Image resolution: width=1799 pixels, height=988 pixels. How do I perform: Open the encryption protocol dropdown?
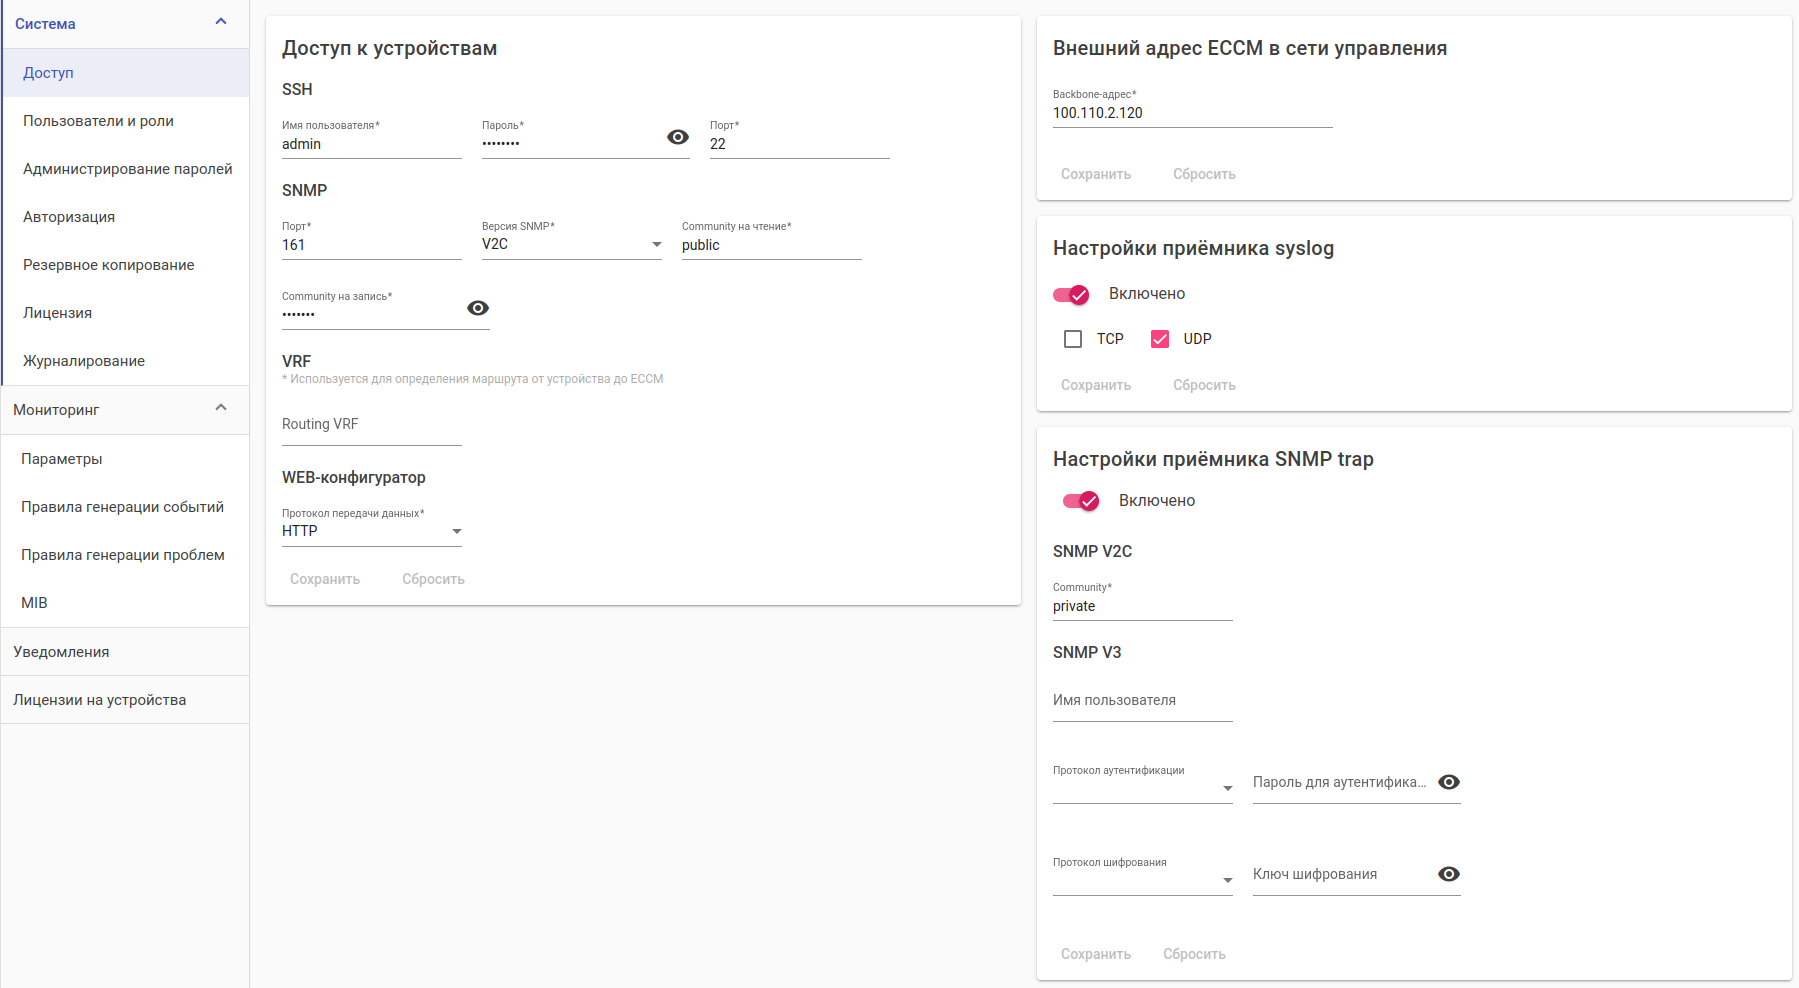(1142, 880)
